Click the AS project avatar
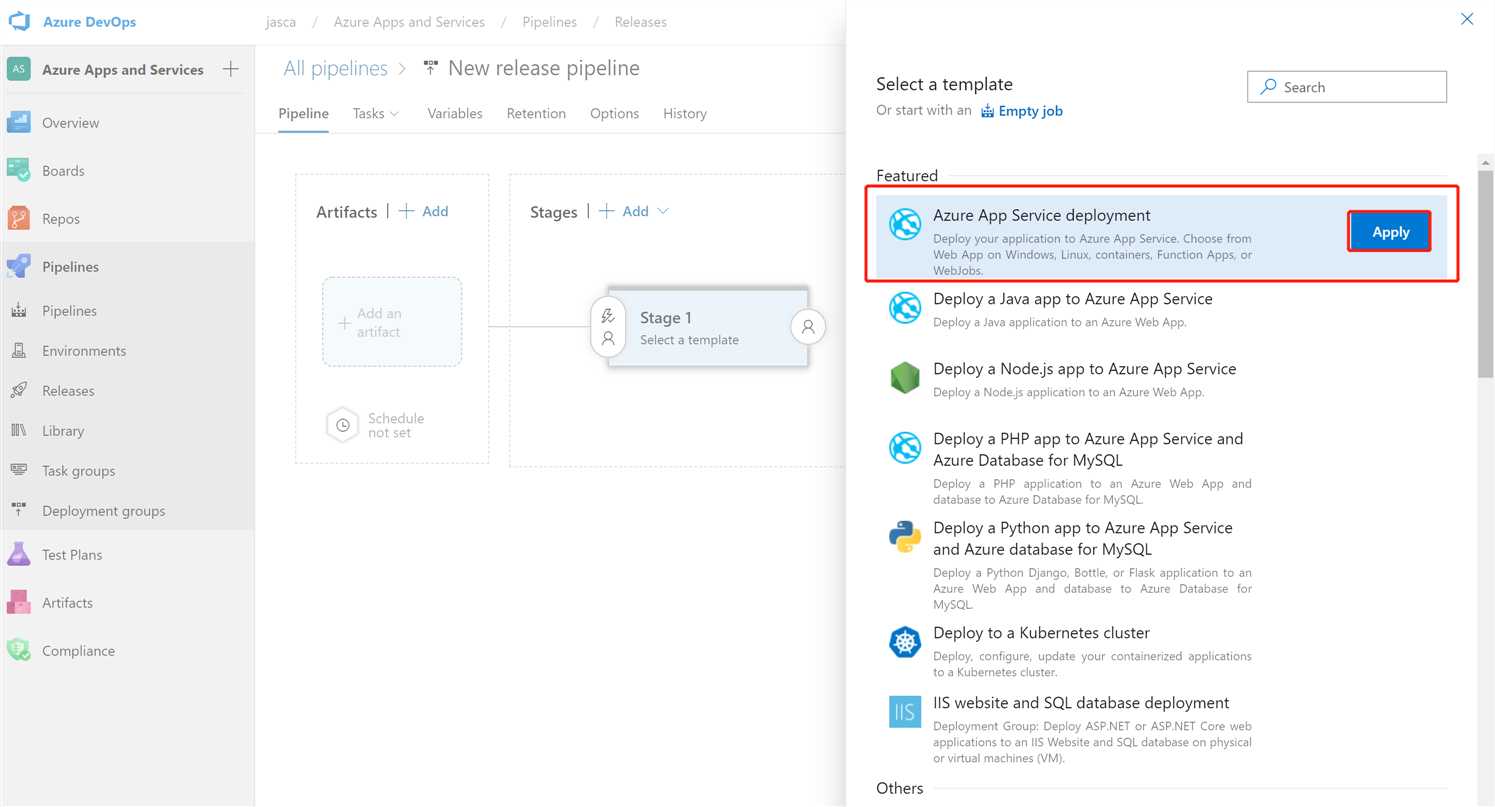 click(x=19, y=69)
